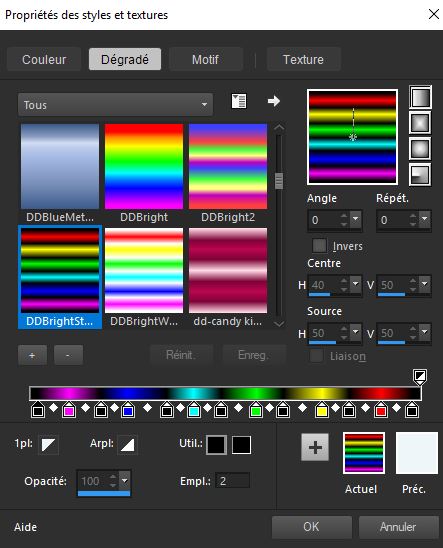
Task: Select the rectangular gradient style icon
Action: [x=420, y=123]
